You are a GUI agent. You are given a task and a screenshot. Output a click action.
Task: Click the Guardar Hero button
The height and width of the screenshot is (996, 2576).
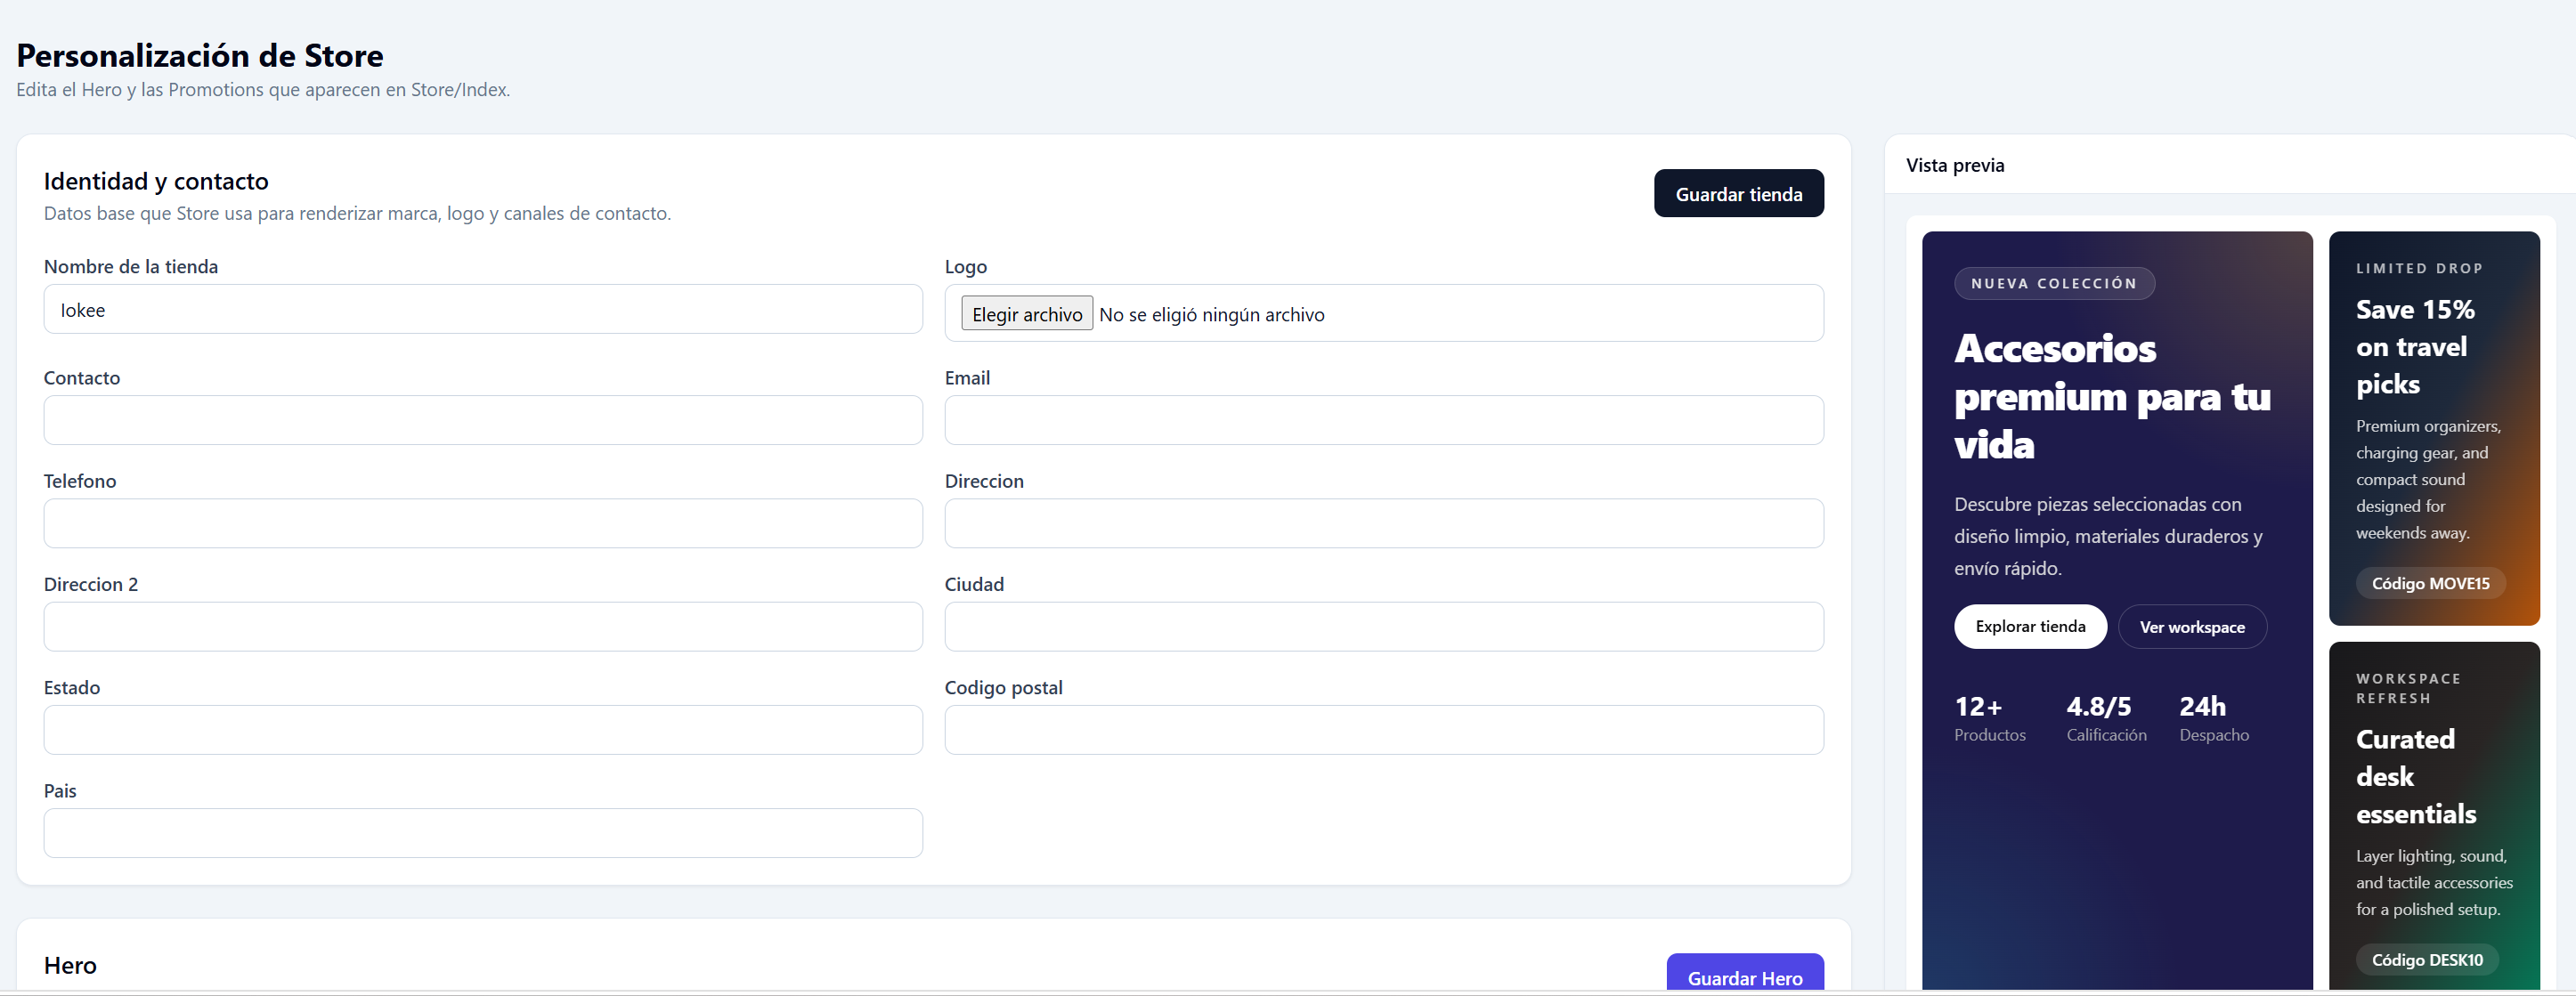pyautogui.click(x=1744, y=973)
